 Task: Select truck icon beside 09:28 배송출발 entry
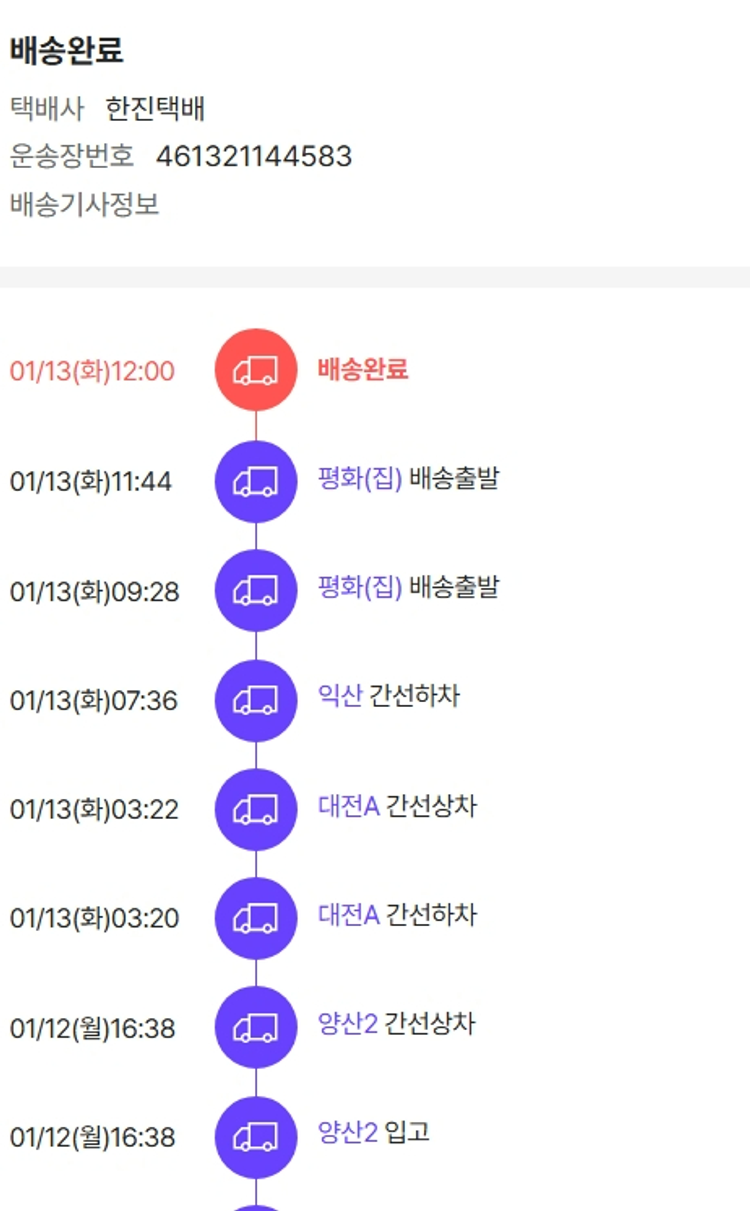point(256,591)
